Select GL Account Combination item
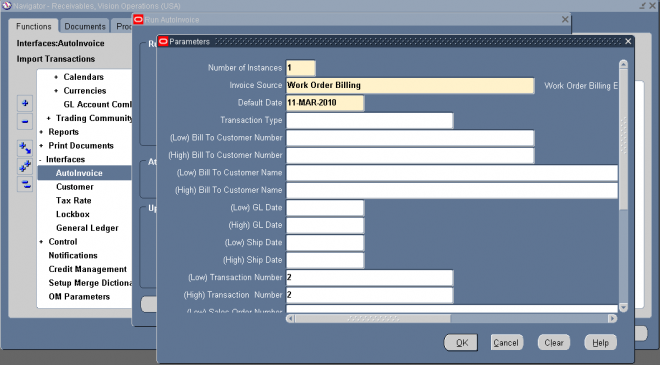This screenshot has height=365, width=660. (97, 104)
